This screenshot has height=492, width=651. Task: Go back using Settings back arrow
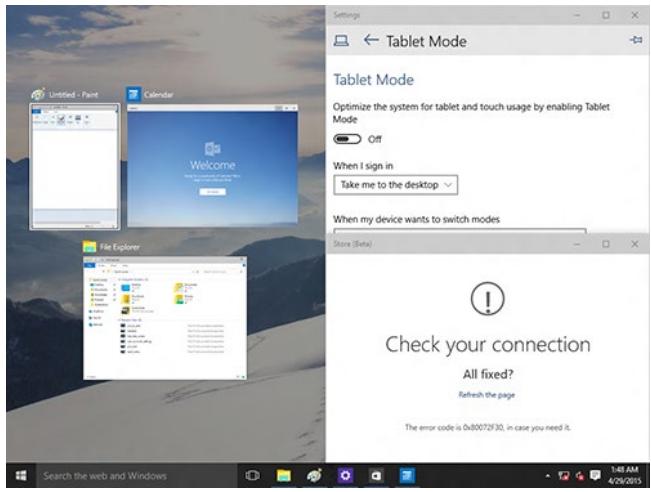pyautogui.click(x=371, y=41)
